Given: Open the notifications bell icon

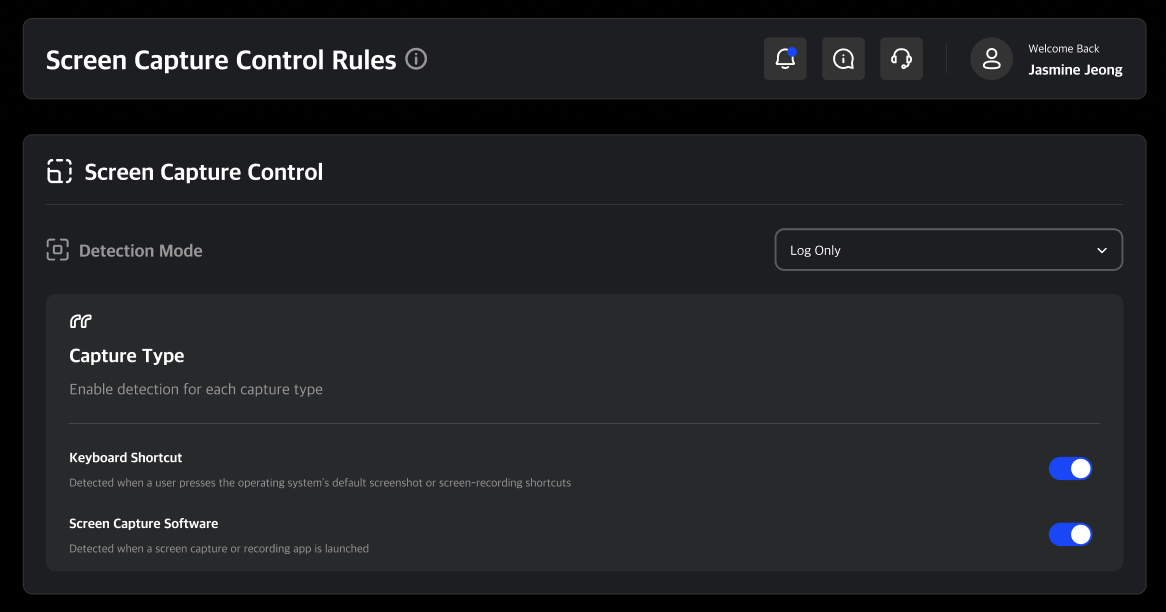Looking at the screenshot, I should coord(784,58).
